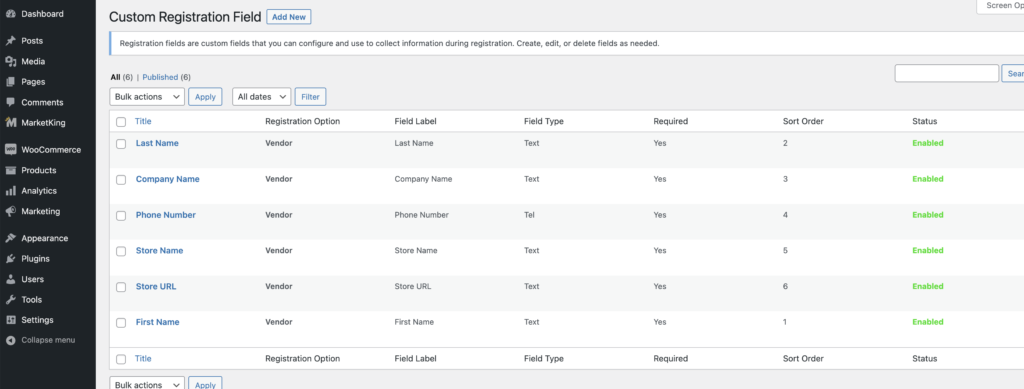Open the Store URL field link
Viewport: 1024px width, 389px height.
click(156, 287)
